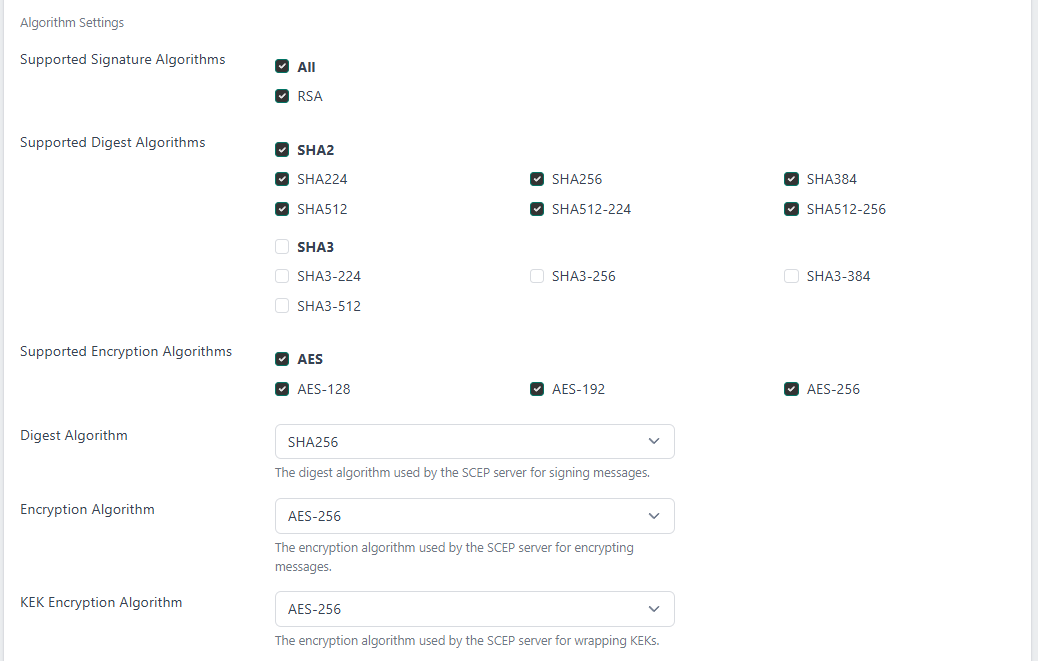This screenshot has height=661, width=1038.
Task: Uncheck the SHA512-256 digest option
Action: (x=792, y=210)
